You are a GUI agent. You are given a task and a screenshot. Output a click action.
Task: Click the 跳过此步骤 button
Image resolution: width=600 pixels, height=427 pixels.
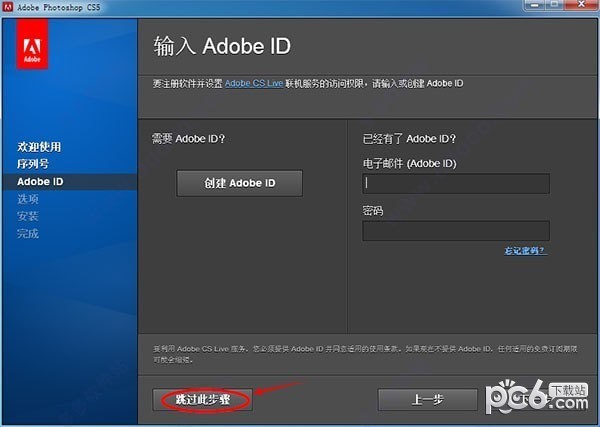(x=202, y=400)
